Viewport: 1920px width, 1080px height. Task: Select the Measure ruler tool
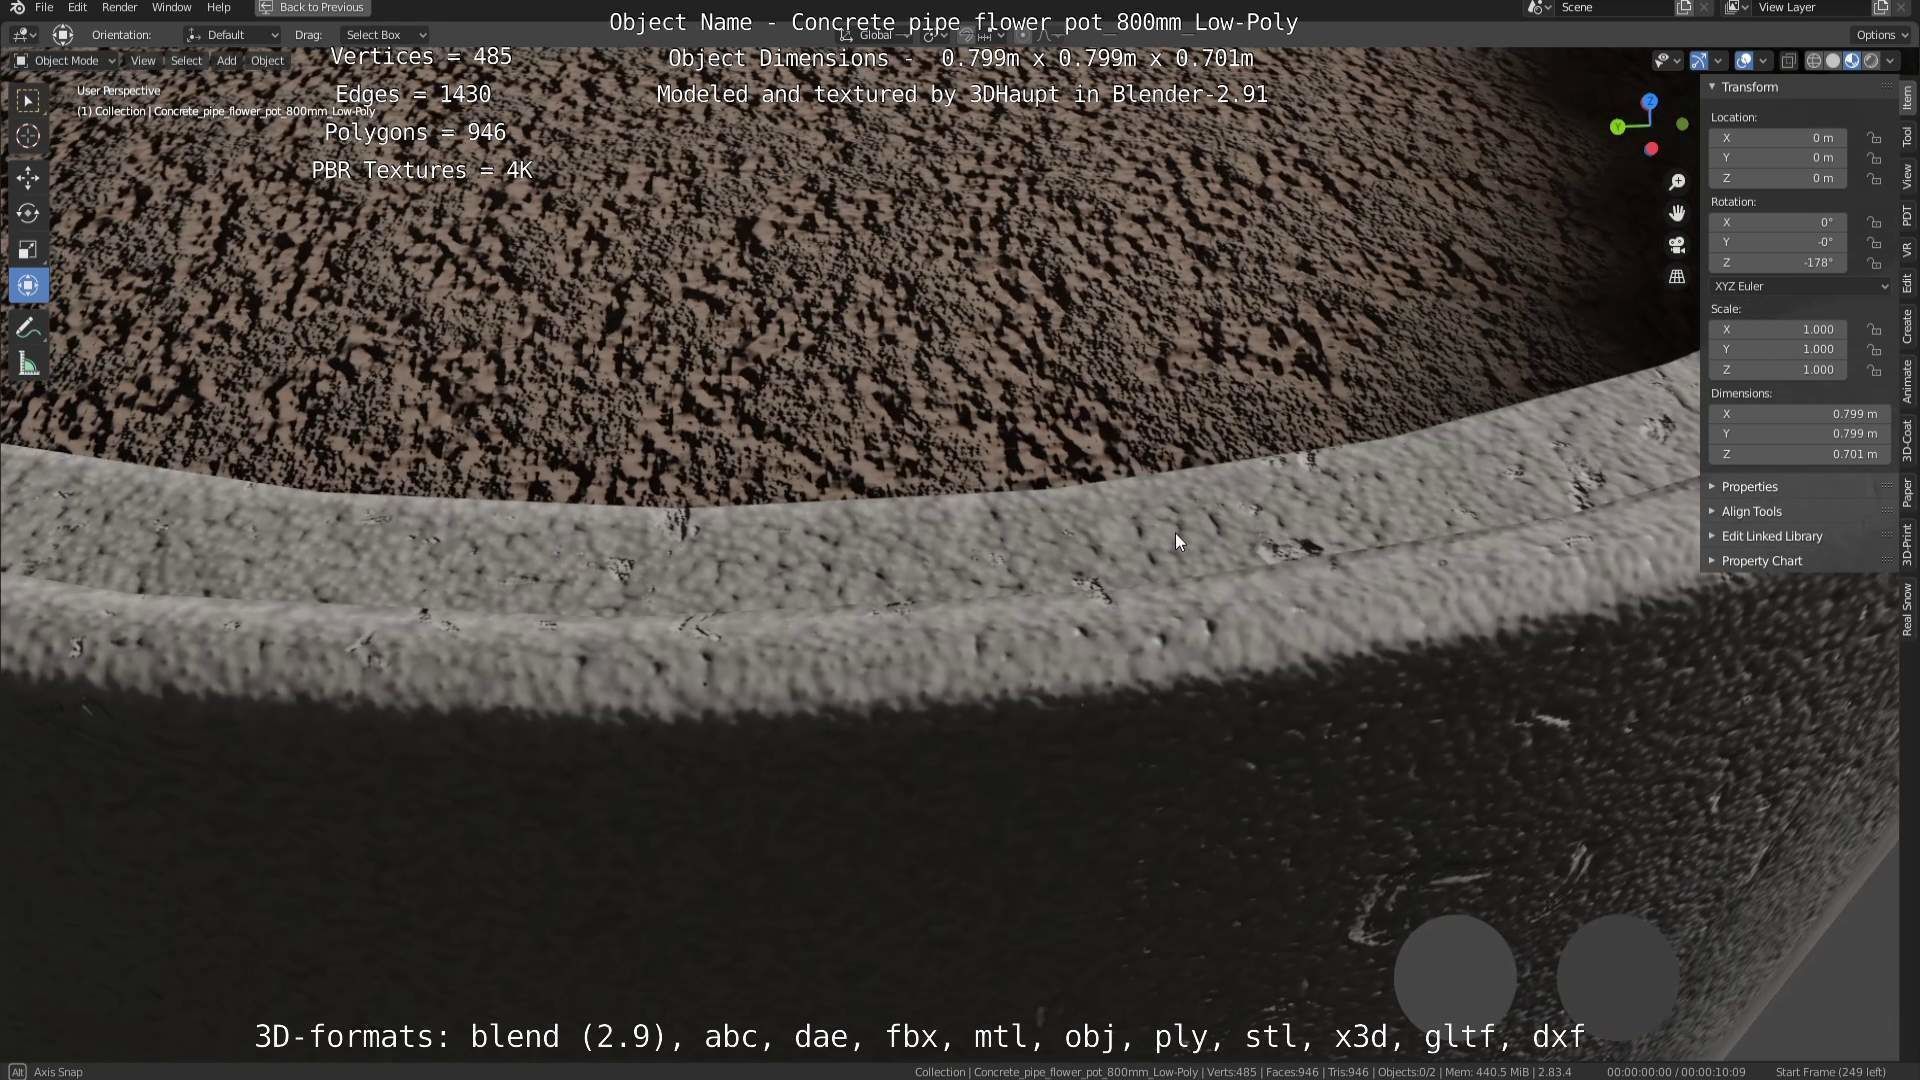click(28, 365)
